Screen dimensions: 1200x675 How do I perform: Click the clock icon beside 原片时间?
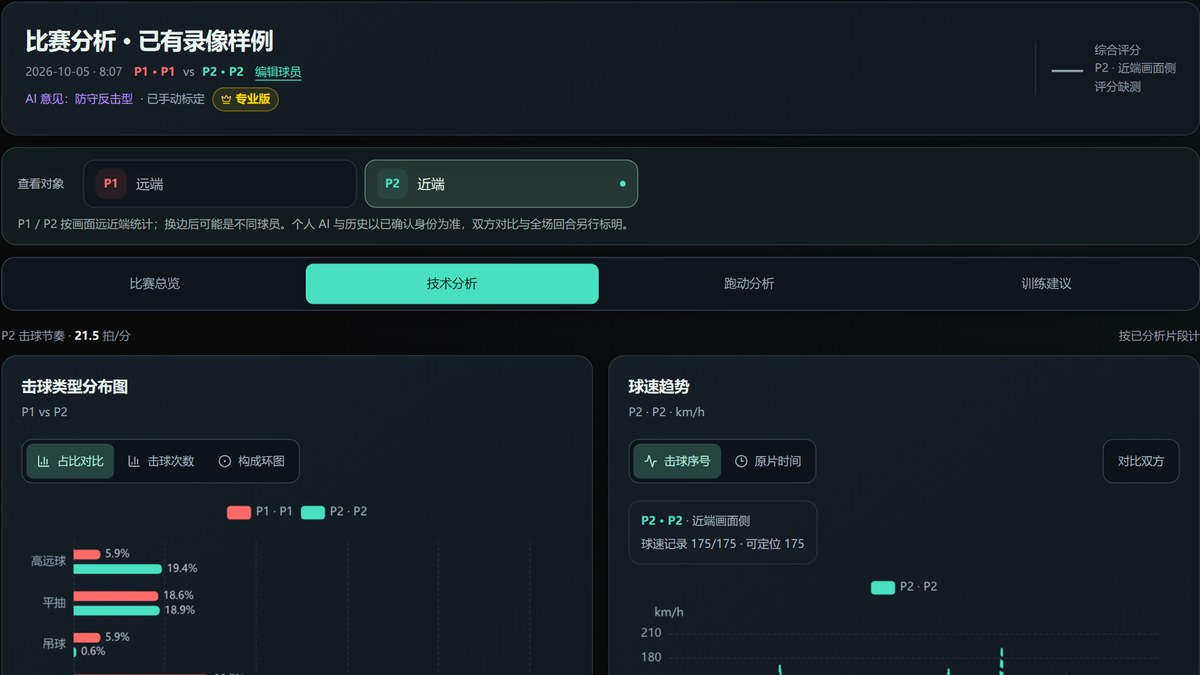741,461
